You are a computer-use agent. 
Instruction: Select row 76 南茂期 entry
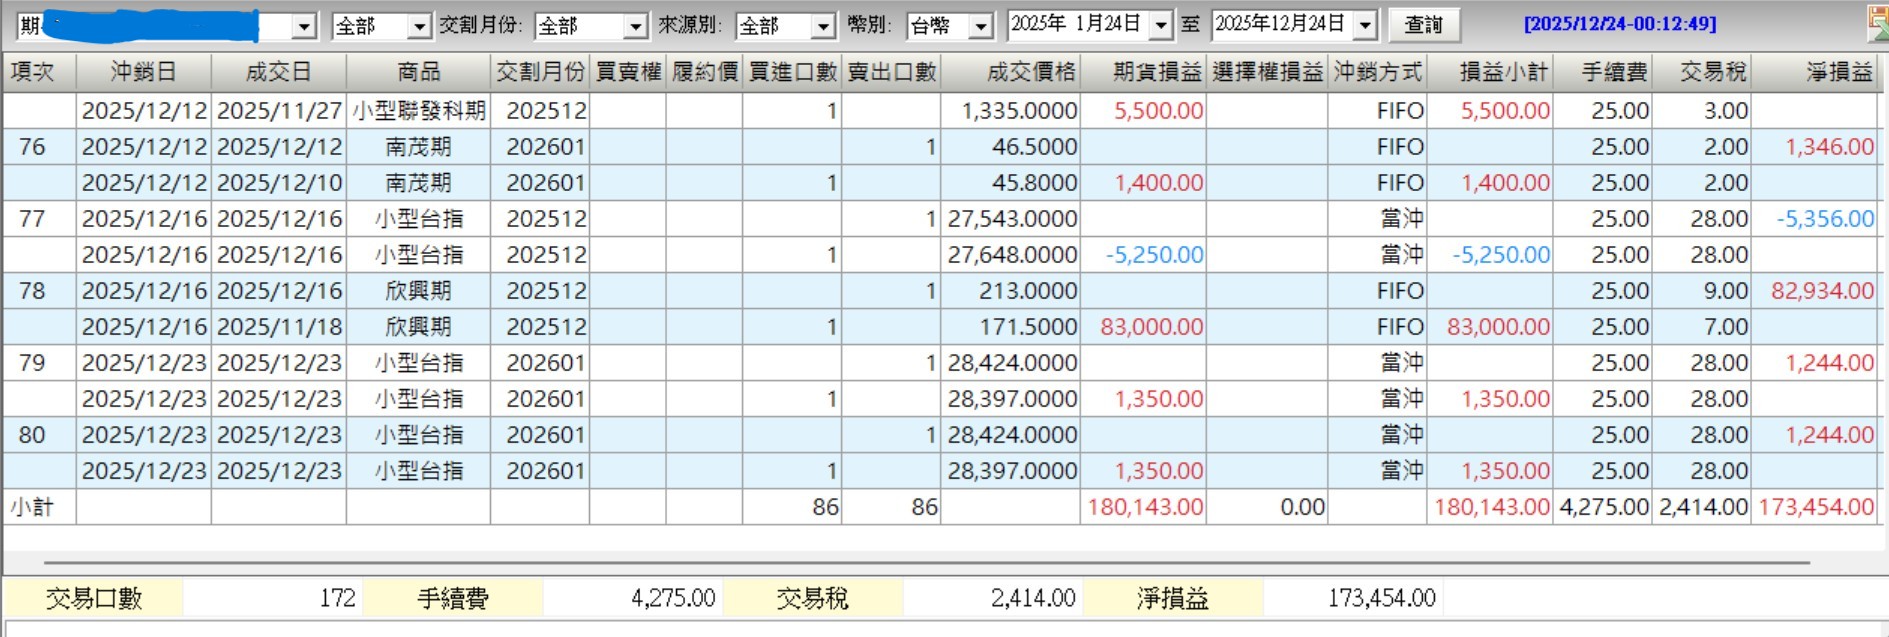[940, 147]
